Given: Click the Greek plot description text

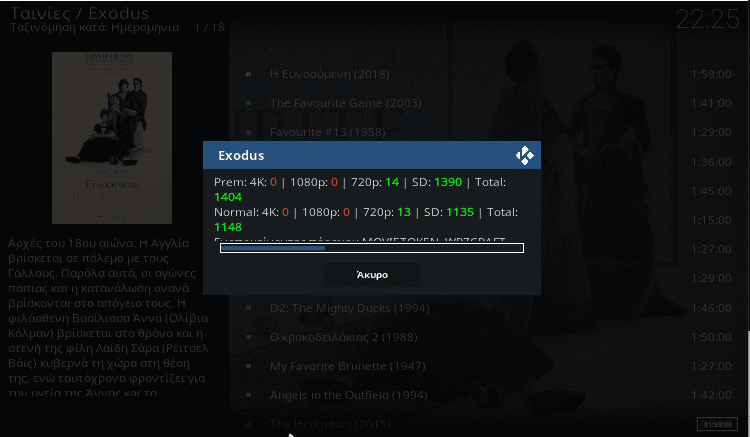Looking at the screenshot, I should (x=109, y=317).
